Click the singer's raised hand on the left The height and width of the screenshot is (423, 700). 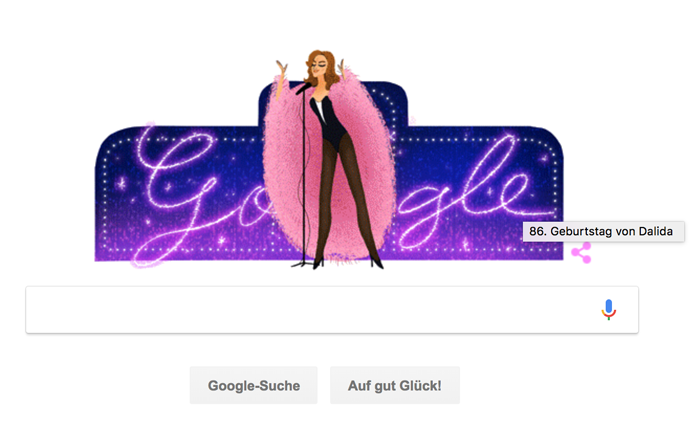(282, 69)
